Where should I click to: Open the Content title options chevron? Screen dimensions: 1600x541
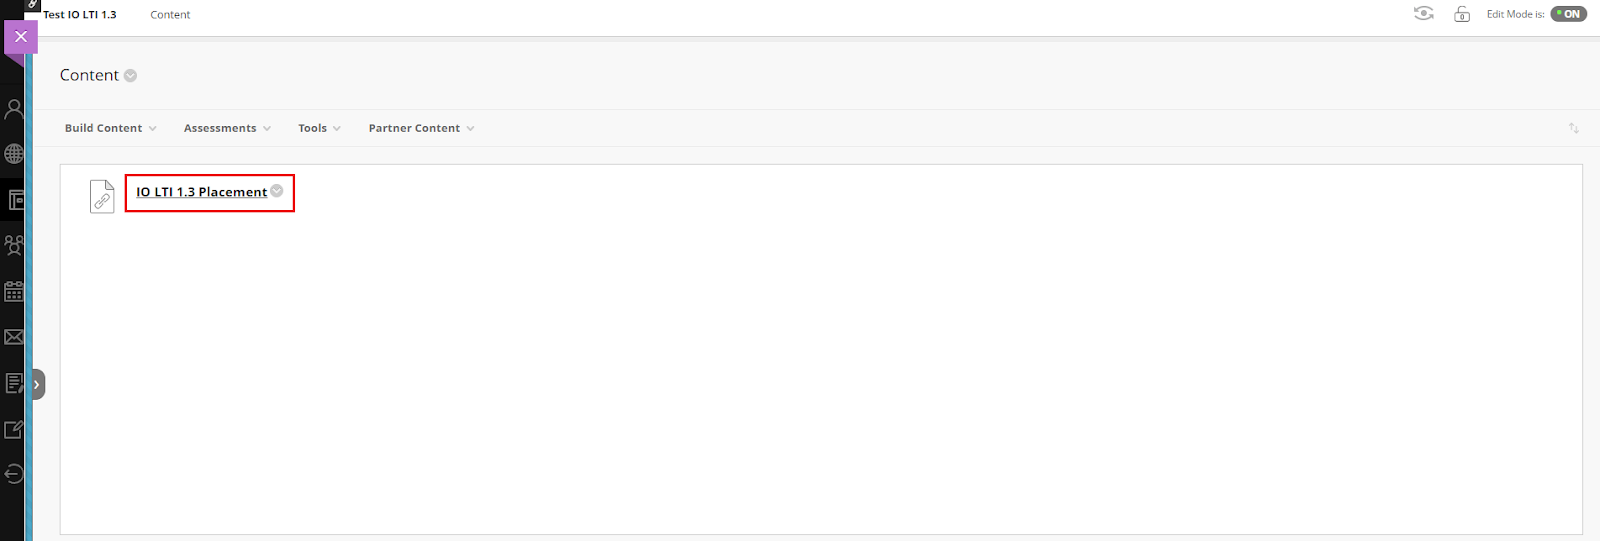130,76
